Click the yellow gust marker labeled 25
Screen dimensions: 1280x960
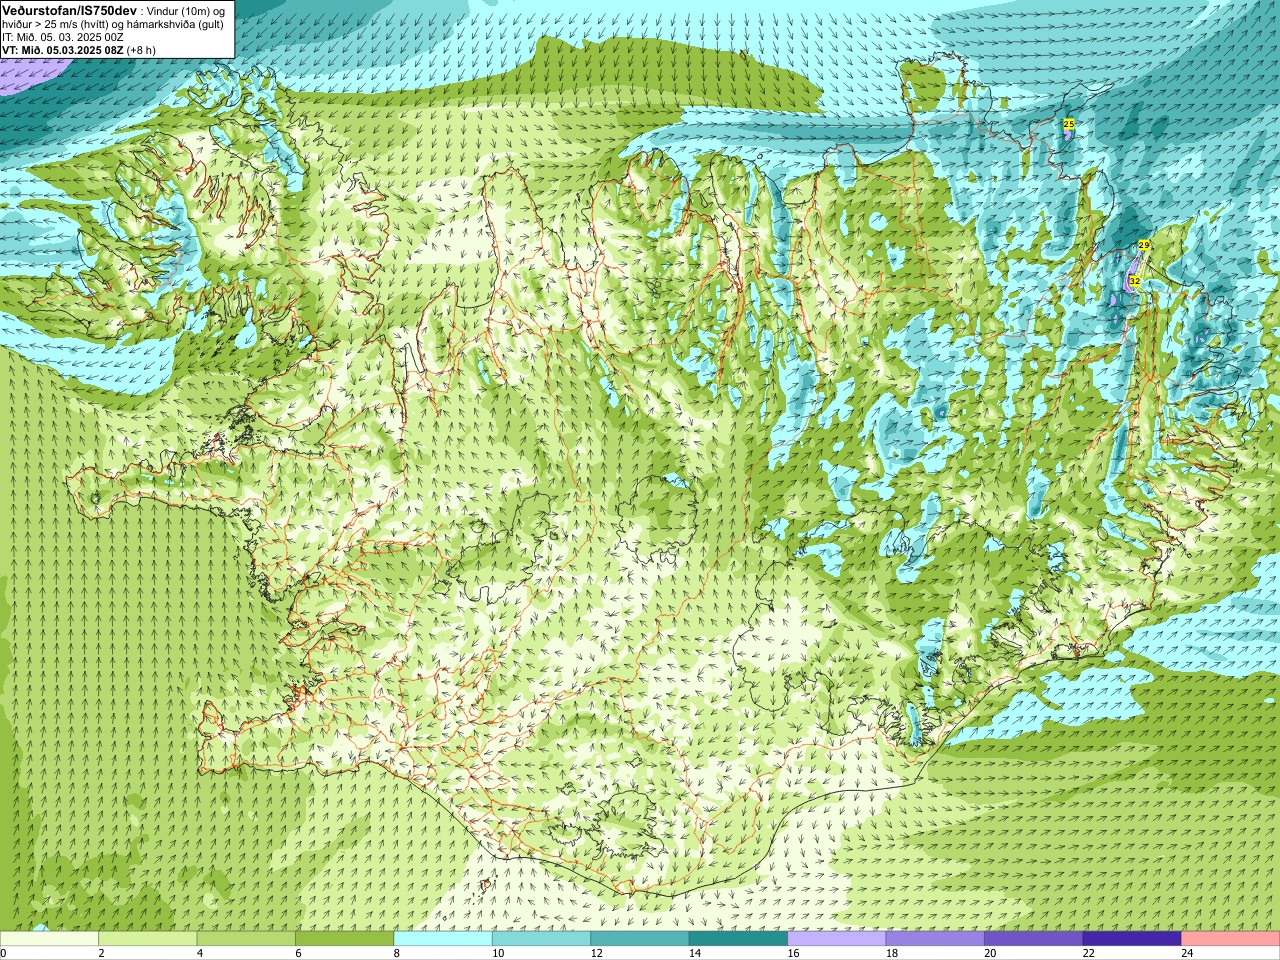[x=1068, y=123]
